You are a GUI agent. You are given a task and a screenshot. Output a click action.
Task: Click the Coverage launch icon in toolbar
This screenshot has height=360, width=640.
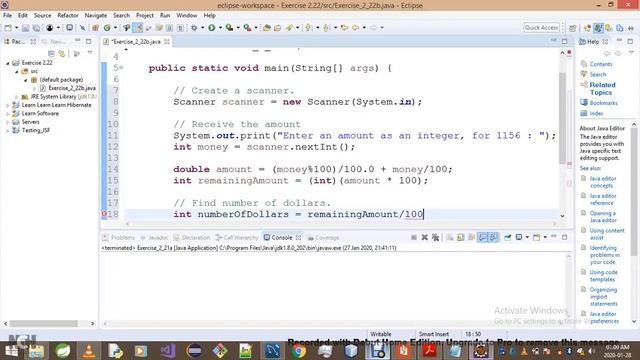tap(229, 28)
